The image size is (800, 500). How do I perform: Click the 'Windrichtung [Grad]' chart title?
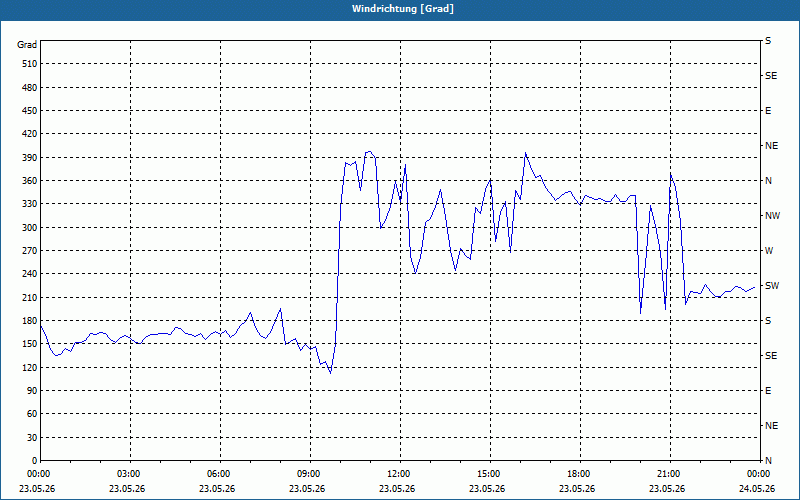[403, 9]
